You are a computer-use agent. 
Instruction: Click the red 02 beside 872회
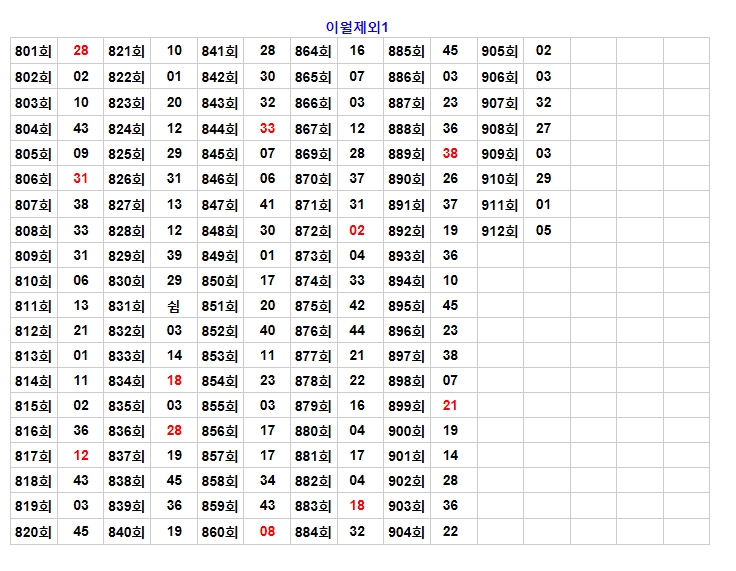(357, 230)
